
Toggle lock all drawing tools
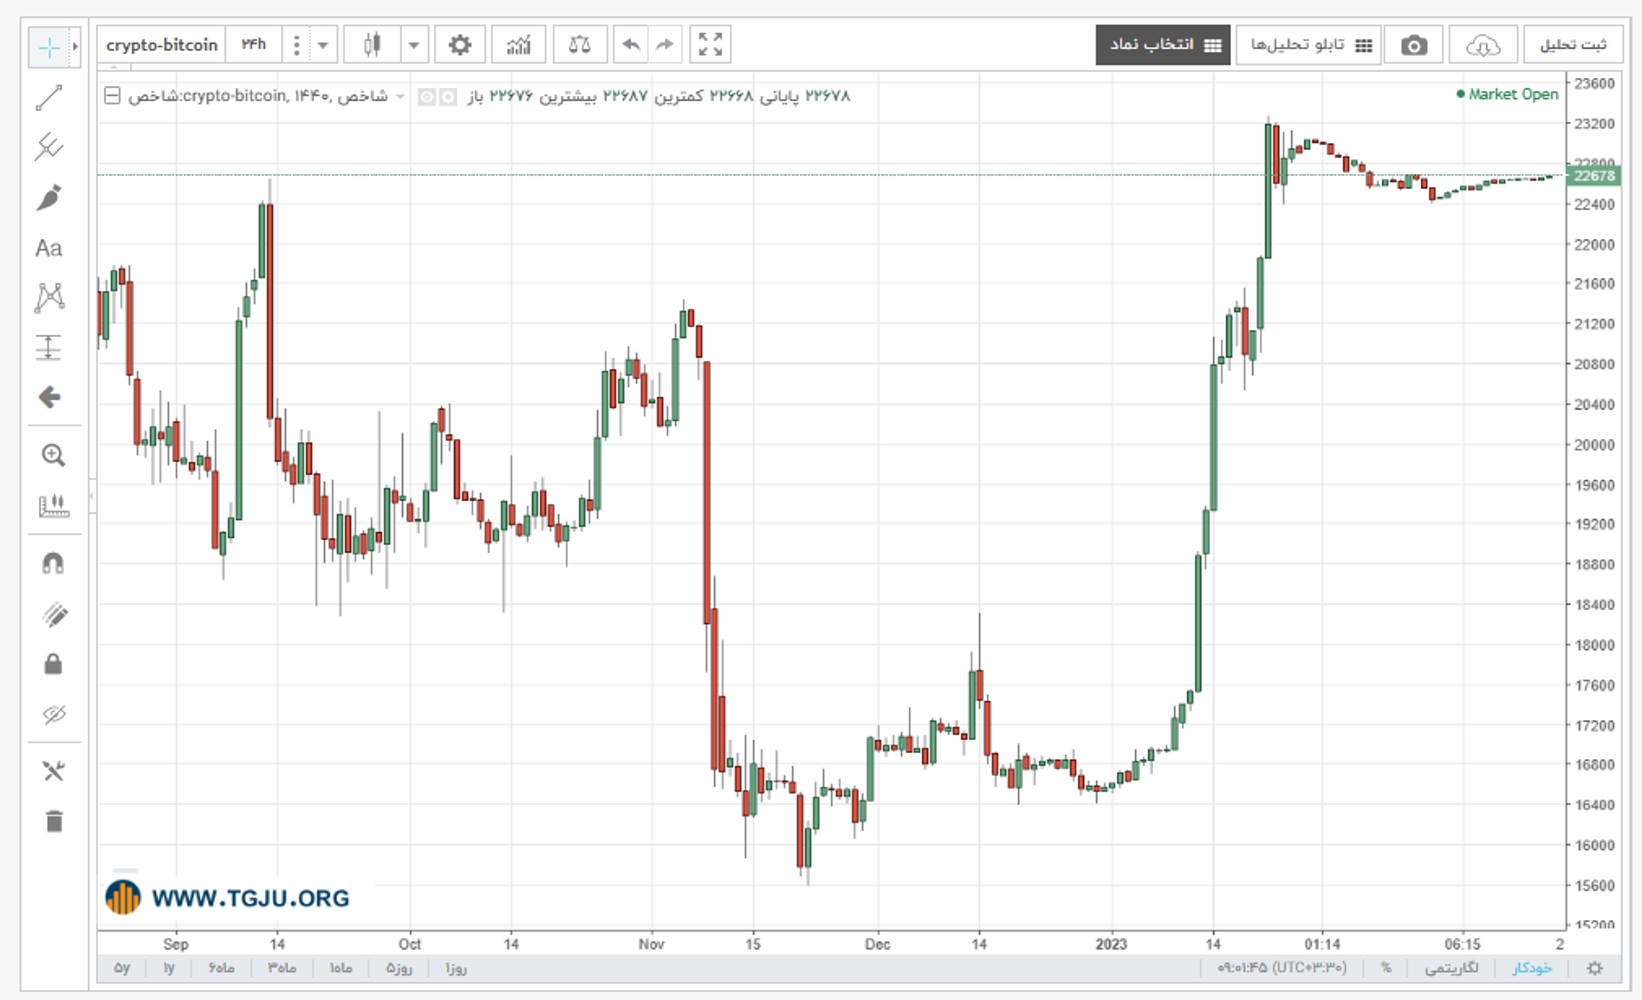click(53, 664)
